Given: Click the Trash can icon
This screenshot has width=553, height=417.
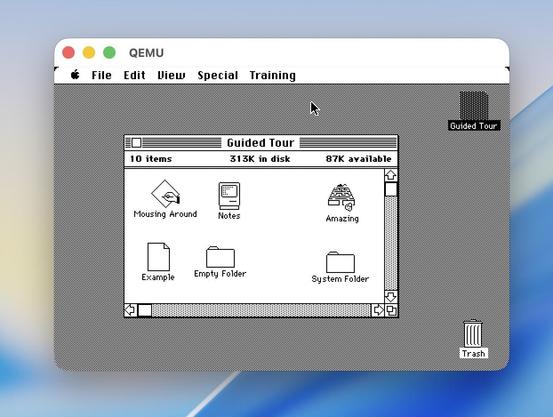Looking at the screenshot, I should pyautogui.click(x=473, y=333).
